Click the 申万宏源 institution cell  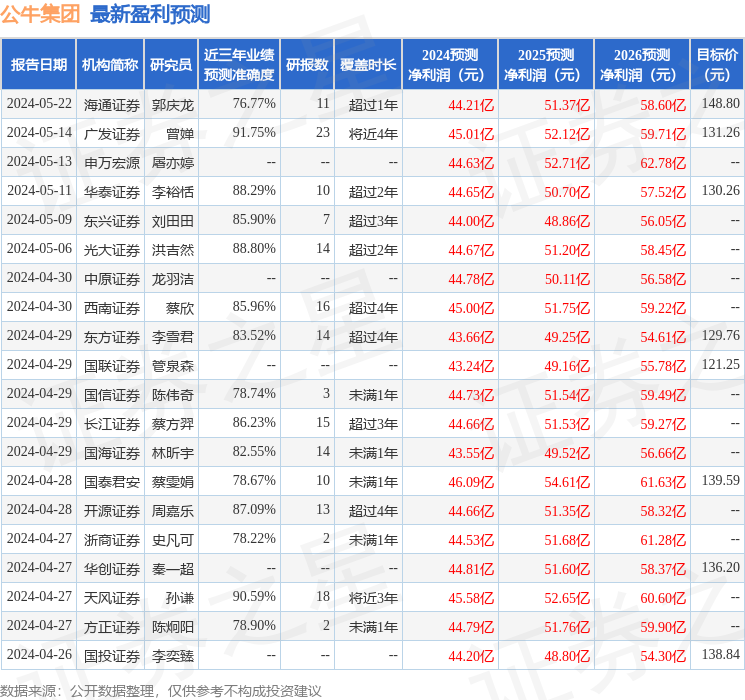click(x=112, y=163)
